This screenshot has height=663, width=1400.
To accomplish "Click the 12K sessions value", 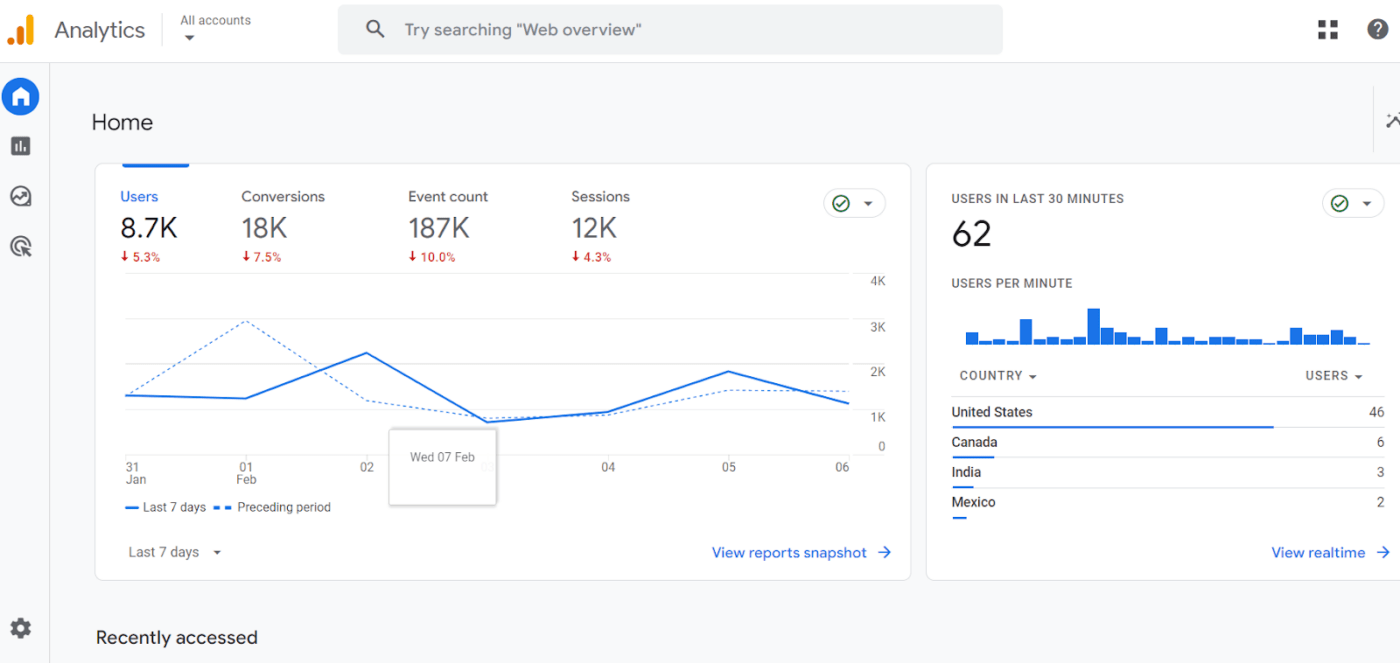I will (x=594, y=229).
